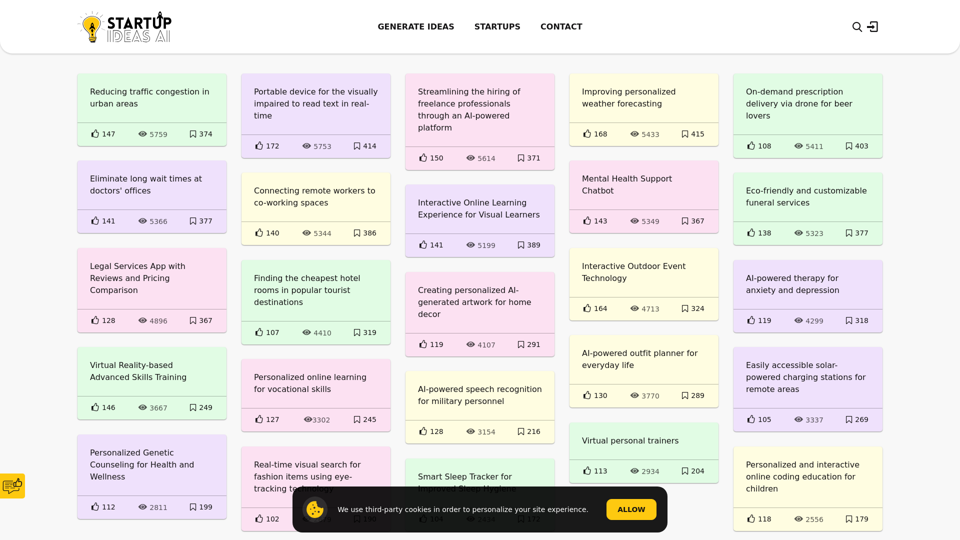Open the Contact menu item

tap(561, 27)
